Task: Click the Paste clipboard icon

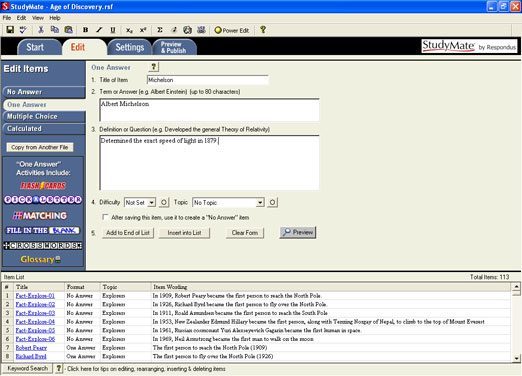Action: (68, 30)
